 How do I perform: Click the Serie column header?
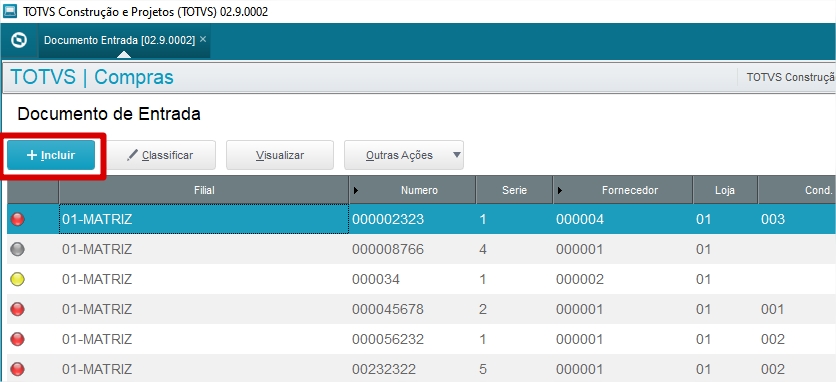point(514,190)
